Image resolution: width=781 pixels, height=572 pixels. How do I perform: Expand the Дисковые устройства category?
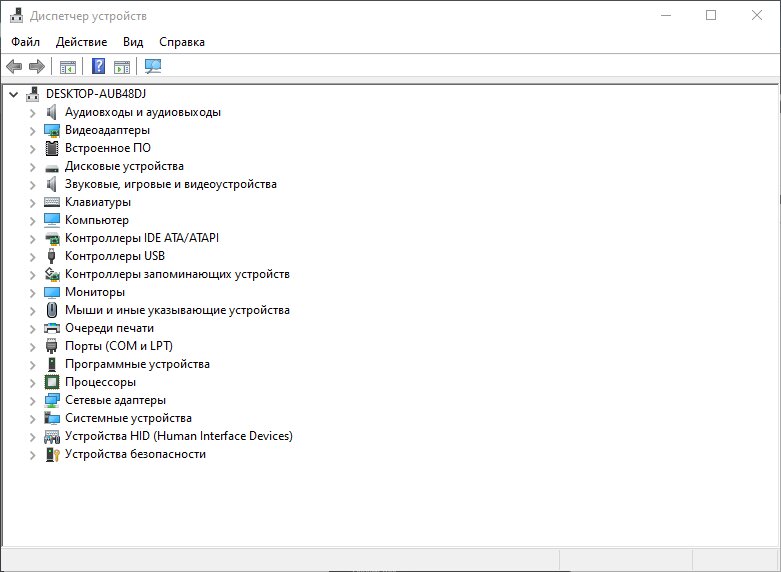point(32,166)
